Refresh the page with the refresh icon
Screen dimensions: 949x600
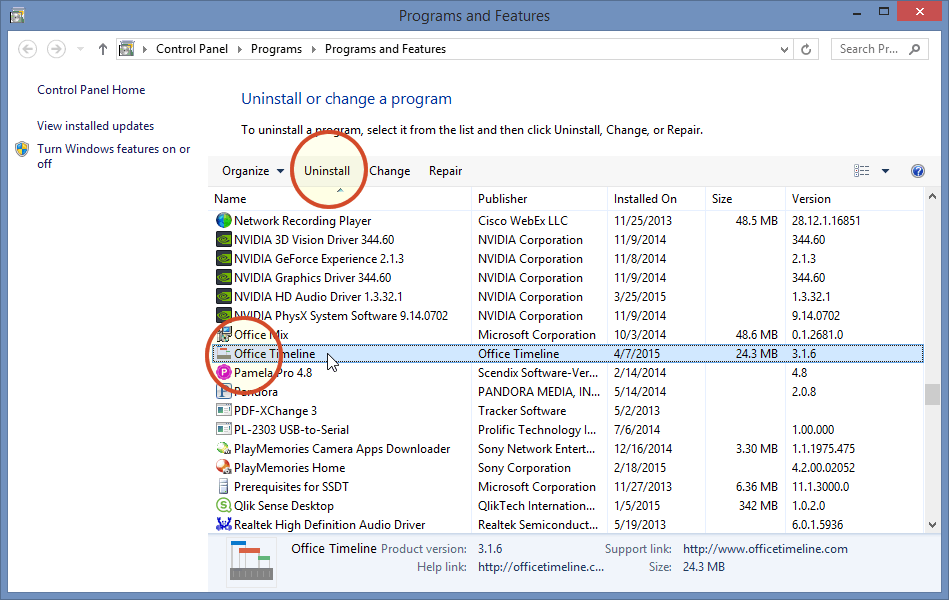[x=806, y=48]
